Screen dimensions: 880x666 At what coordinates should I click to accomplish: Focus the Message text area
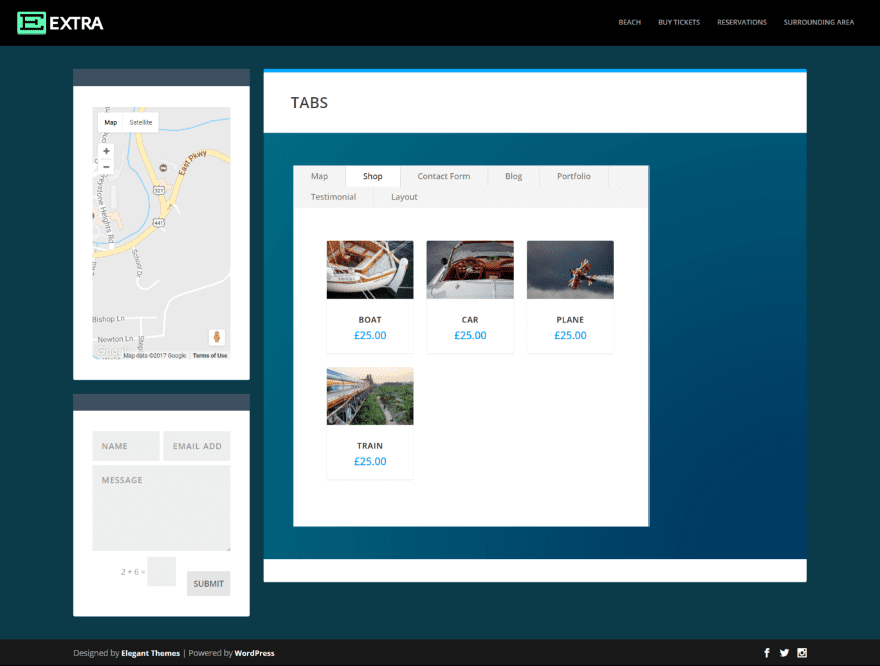pyautogui.click(x=161, y=508)
